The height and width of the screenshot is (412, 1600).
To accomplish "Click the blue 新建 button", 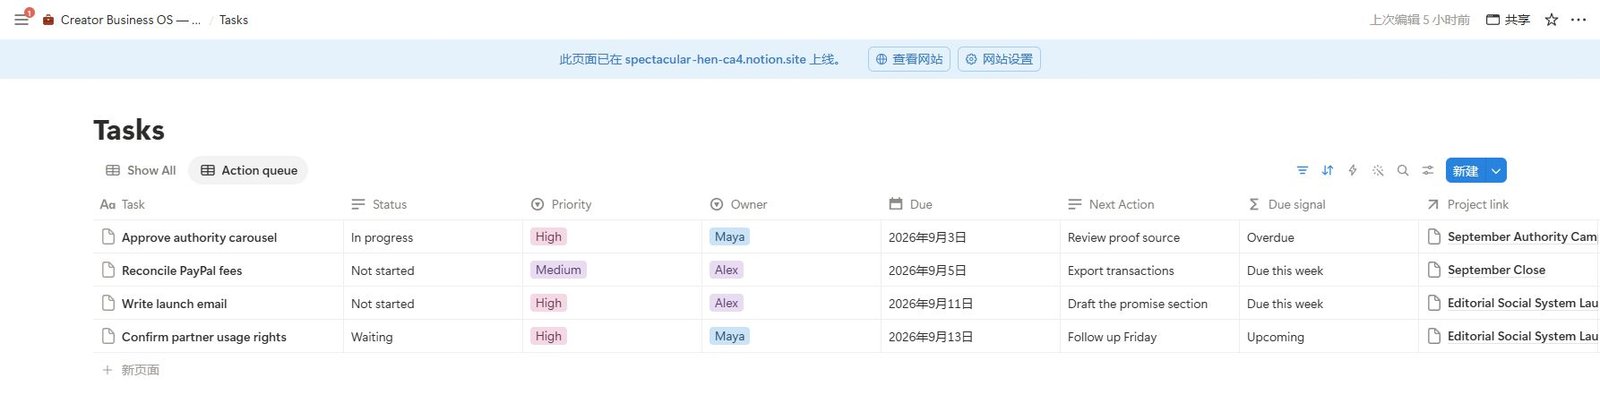I will (1466, 171).
